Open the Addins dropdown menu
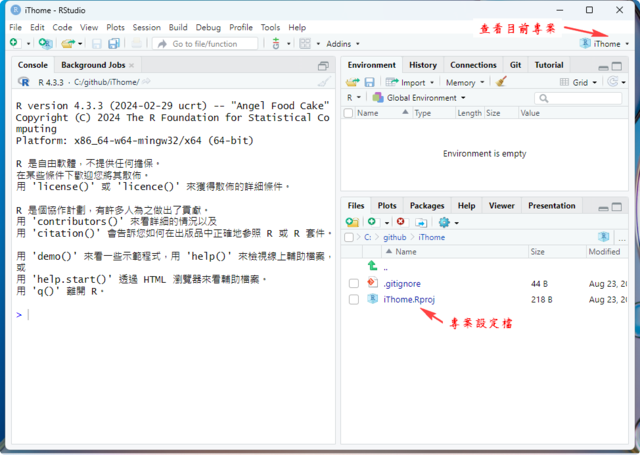The image size is (640, 455). tap(343, 44)
